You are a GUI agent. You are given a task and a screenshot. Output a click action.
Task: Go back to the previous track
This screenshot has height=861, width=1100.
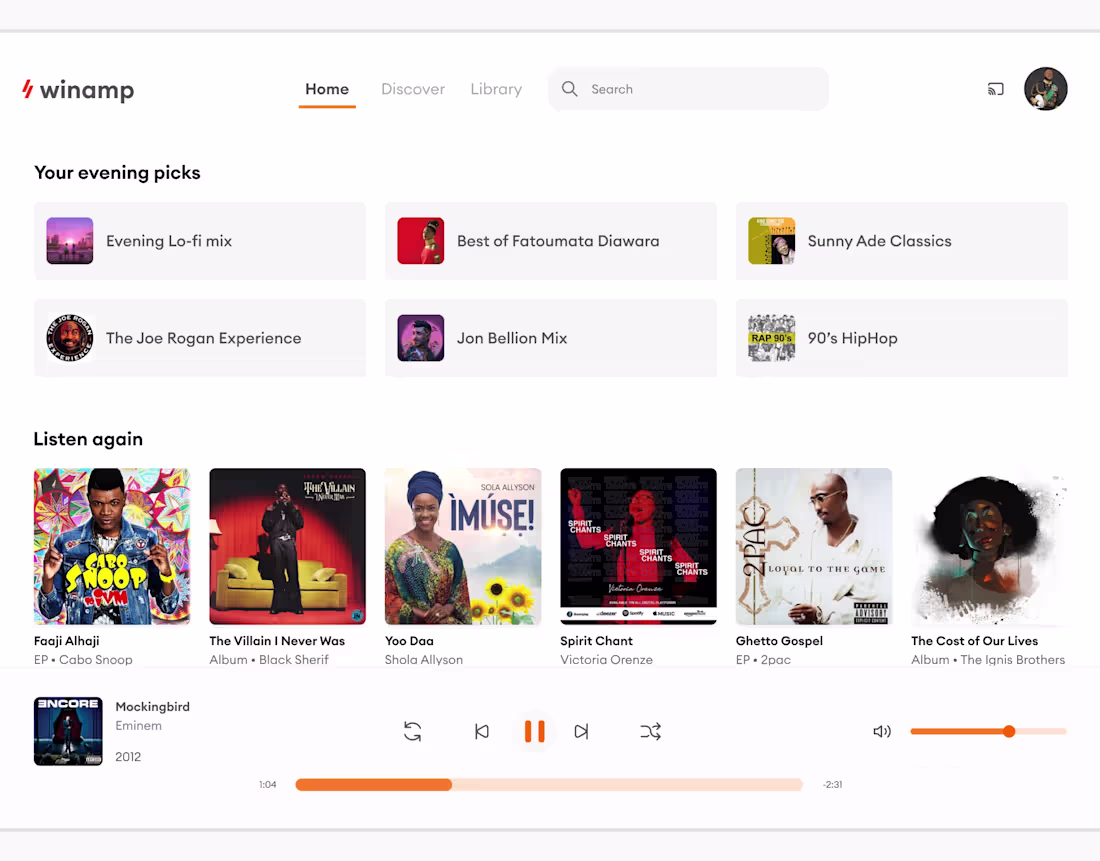pyautogui.click(x=482, y=731)
